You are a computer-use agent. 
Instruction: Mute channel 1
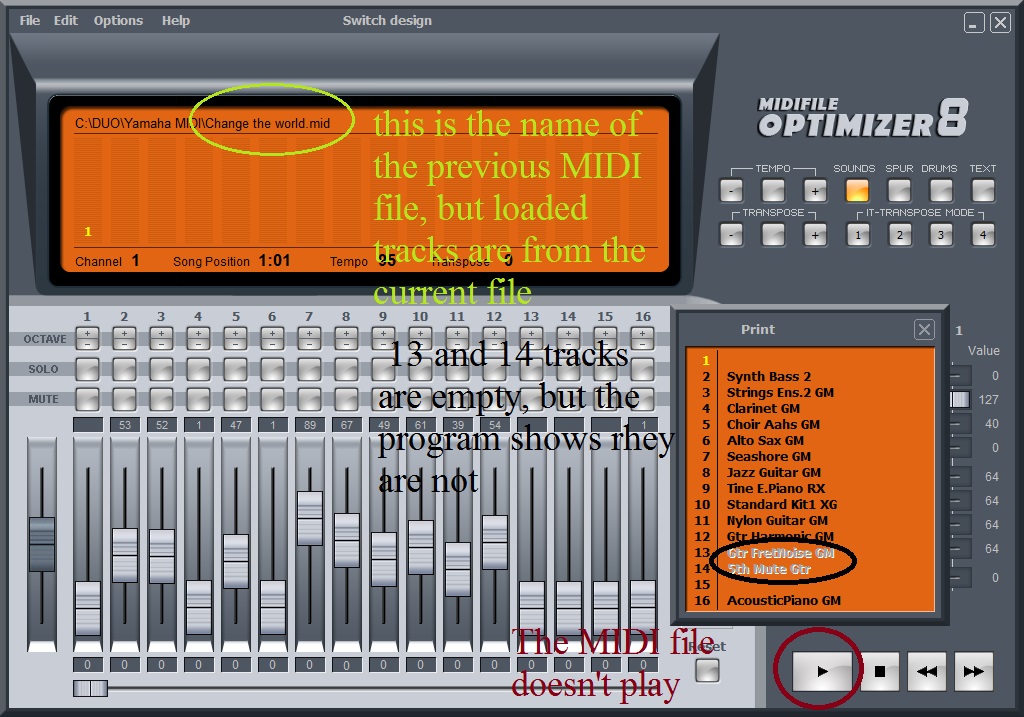click(87, 399)
